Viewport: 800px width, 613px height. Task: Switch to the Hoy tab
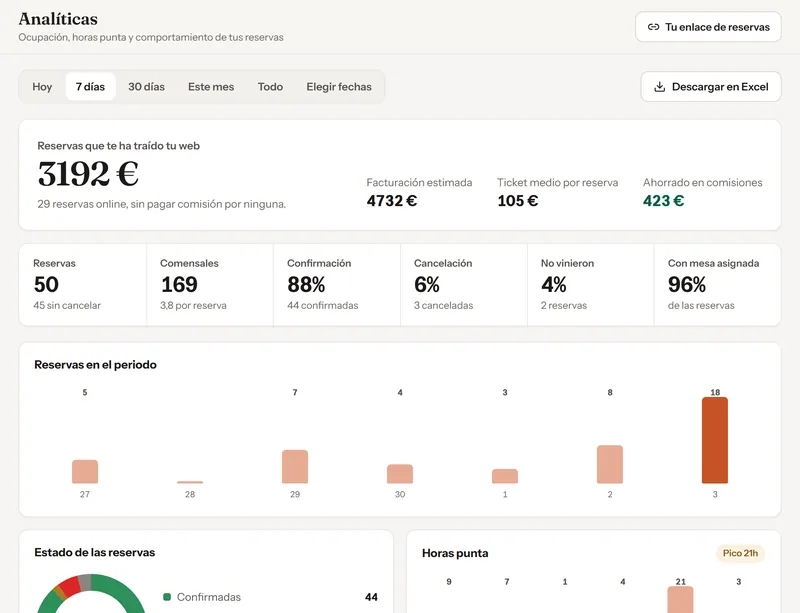(42, 87)
